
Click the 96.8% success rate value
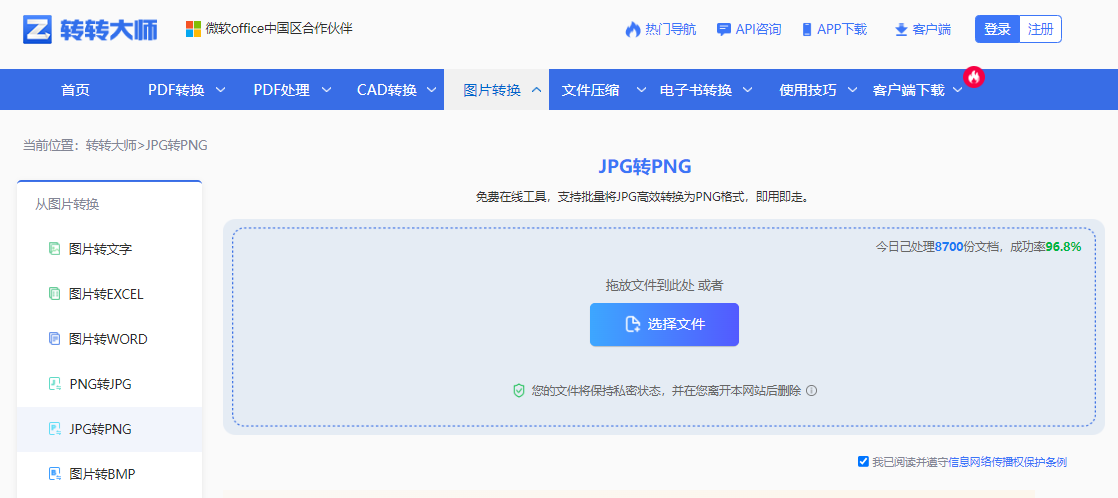tap(1063, 247)
